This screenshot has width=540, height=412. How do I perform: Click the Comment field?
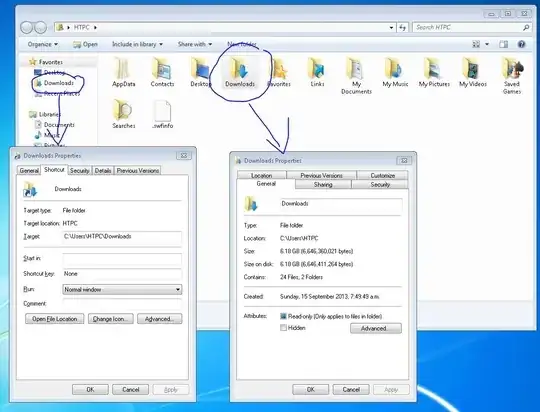(122, 304)
